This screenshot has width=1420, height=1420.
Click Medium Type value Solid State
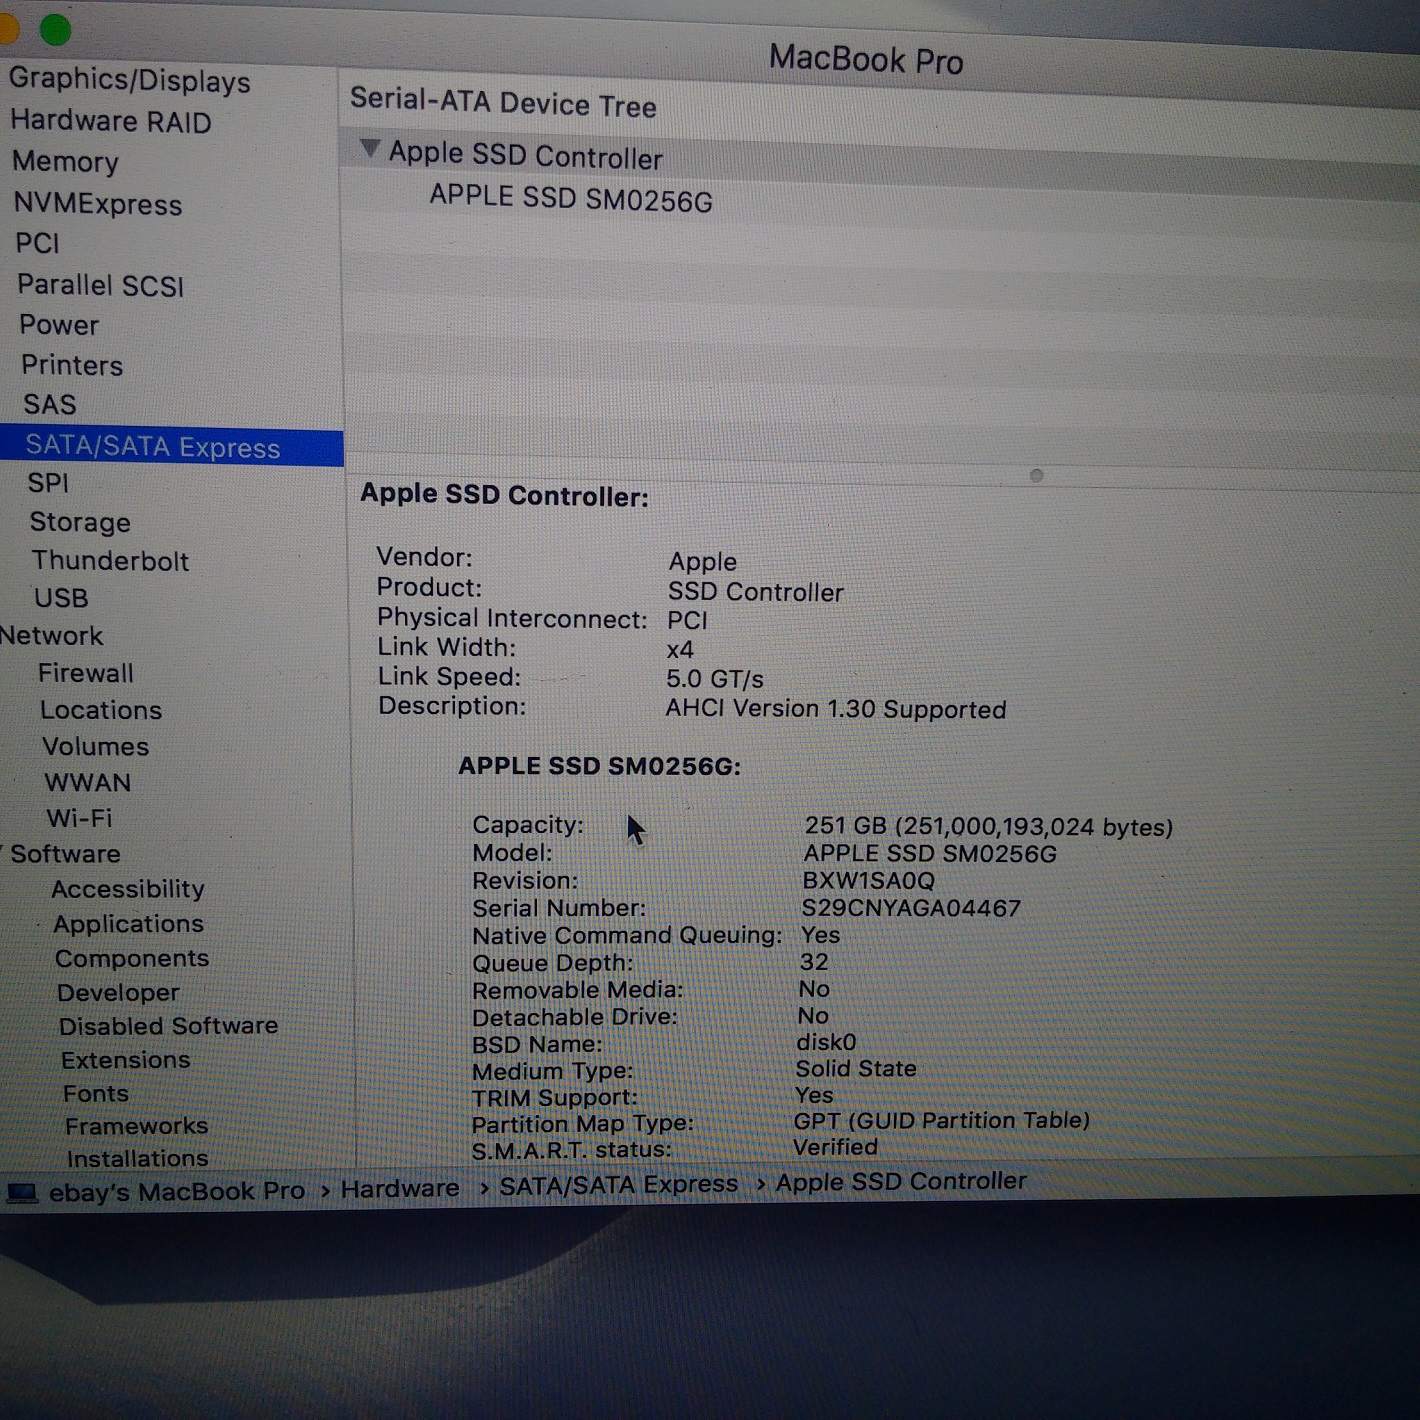tap(856, 1068)
